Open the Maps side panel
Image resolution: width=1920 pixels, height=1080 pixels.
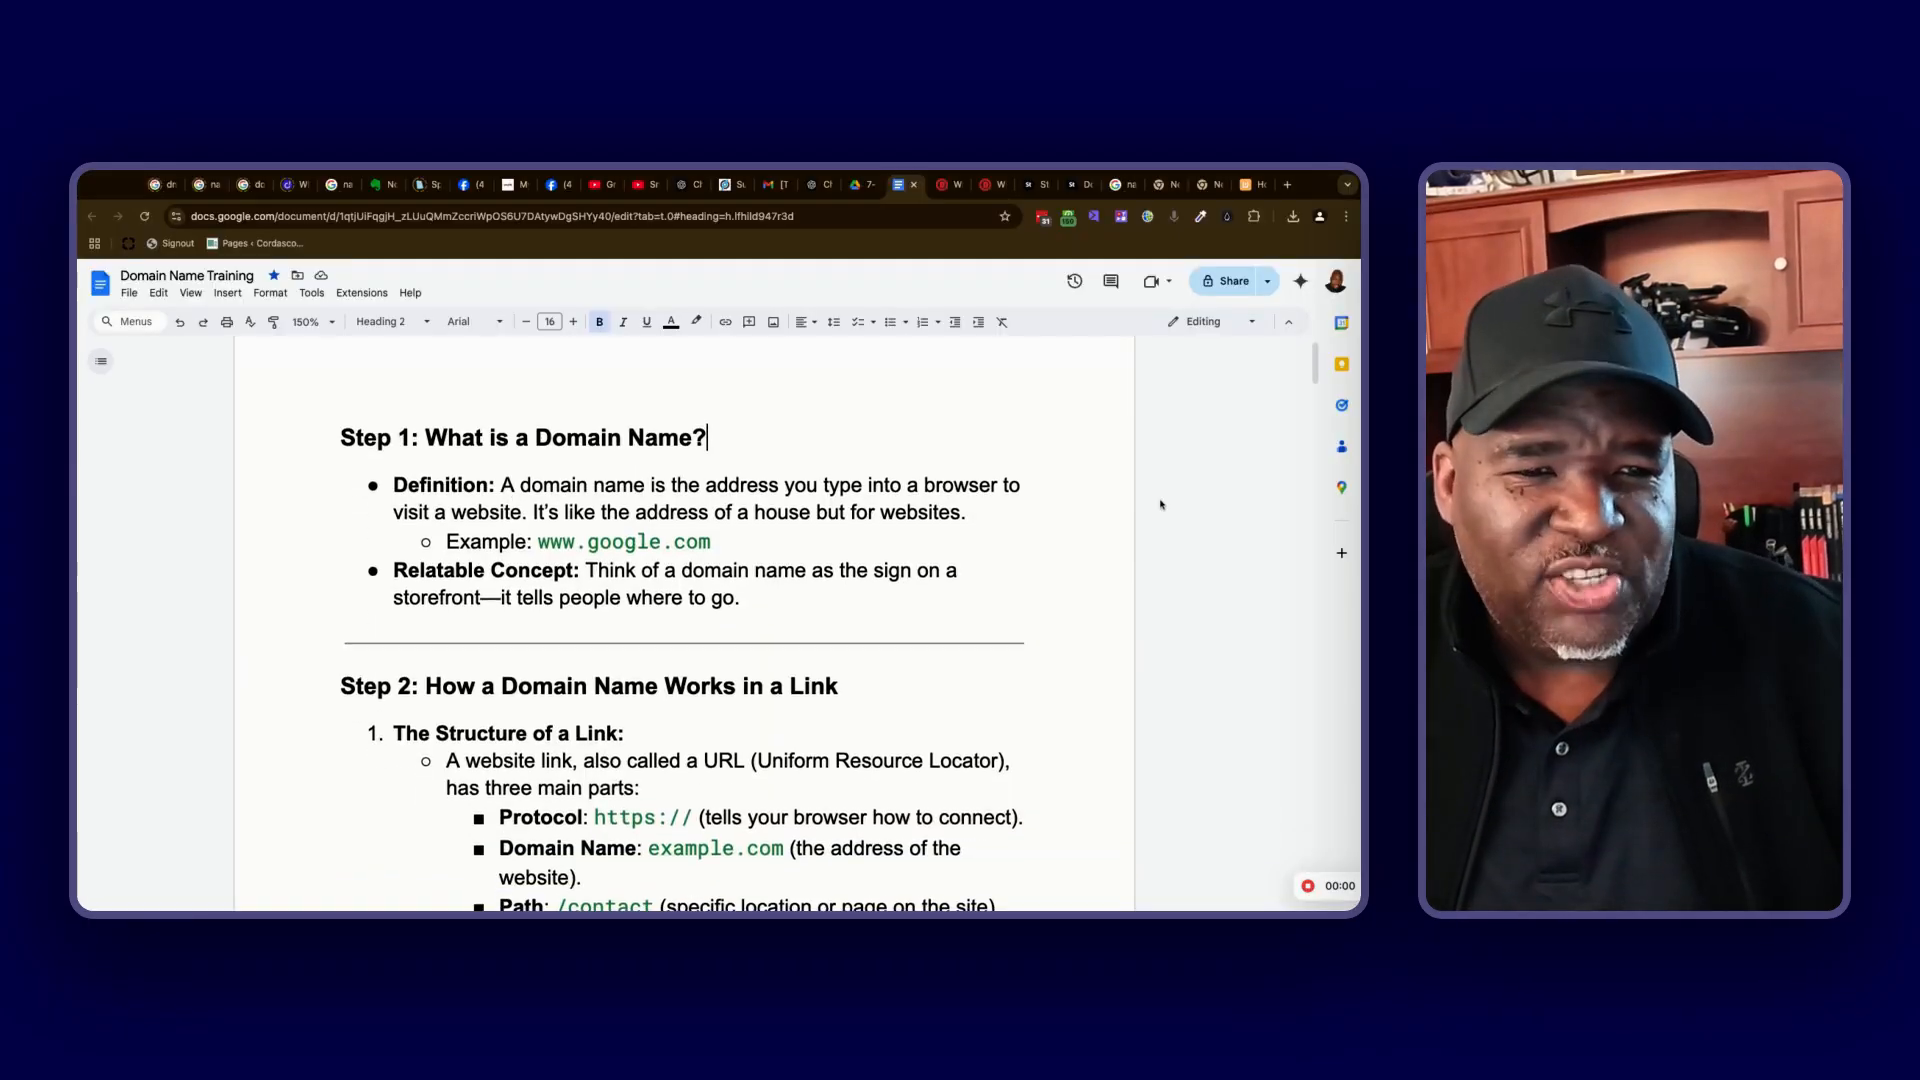[1342, 487]
